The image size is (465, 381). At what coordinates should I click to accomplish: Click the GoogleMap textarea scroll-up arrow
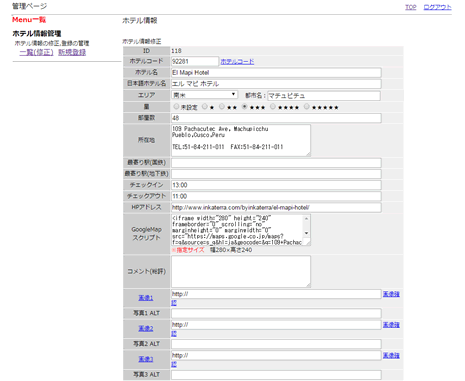[306, 218]
